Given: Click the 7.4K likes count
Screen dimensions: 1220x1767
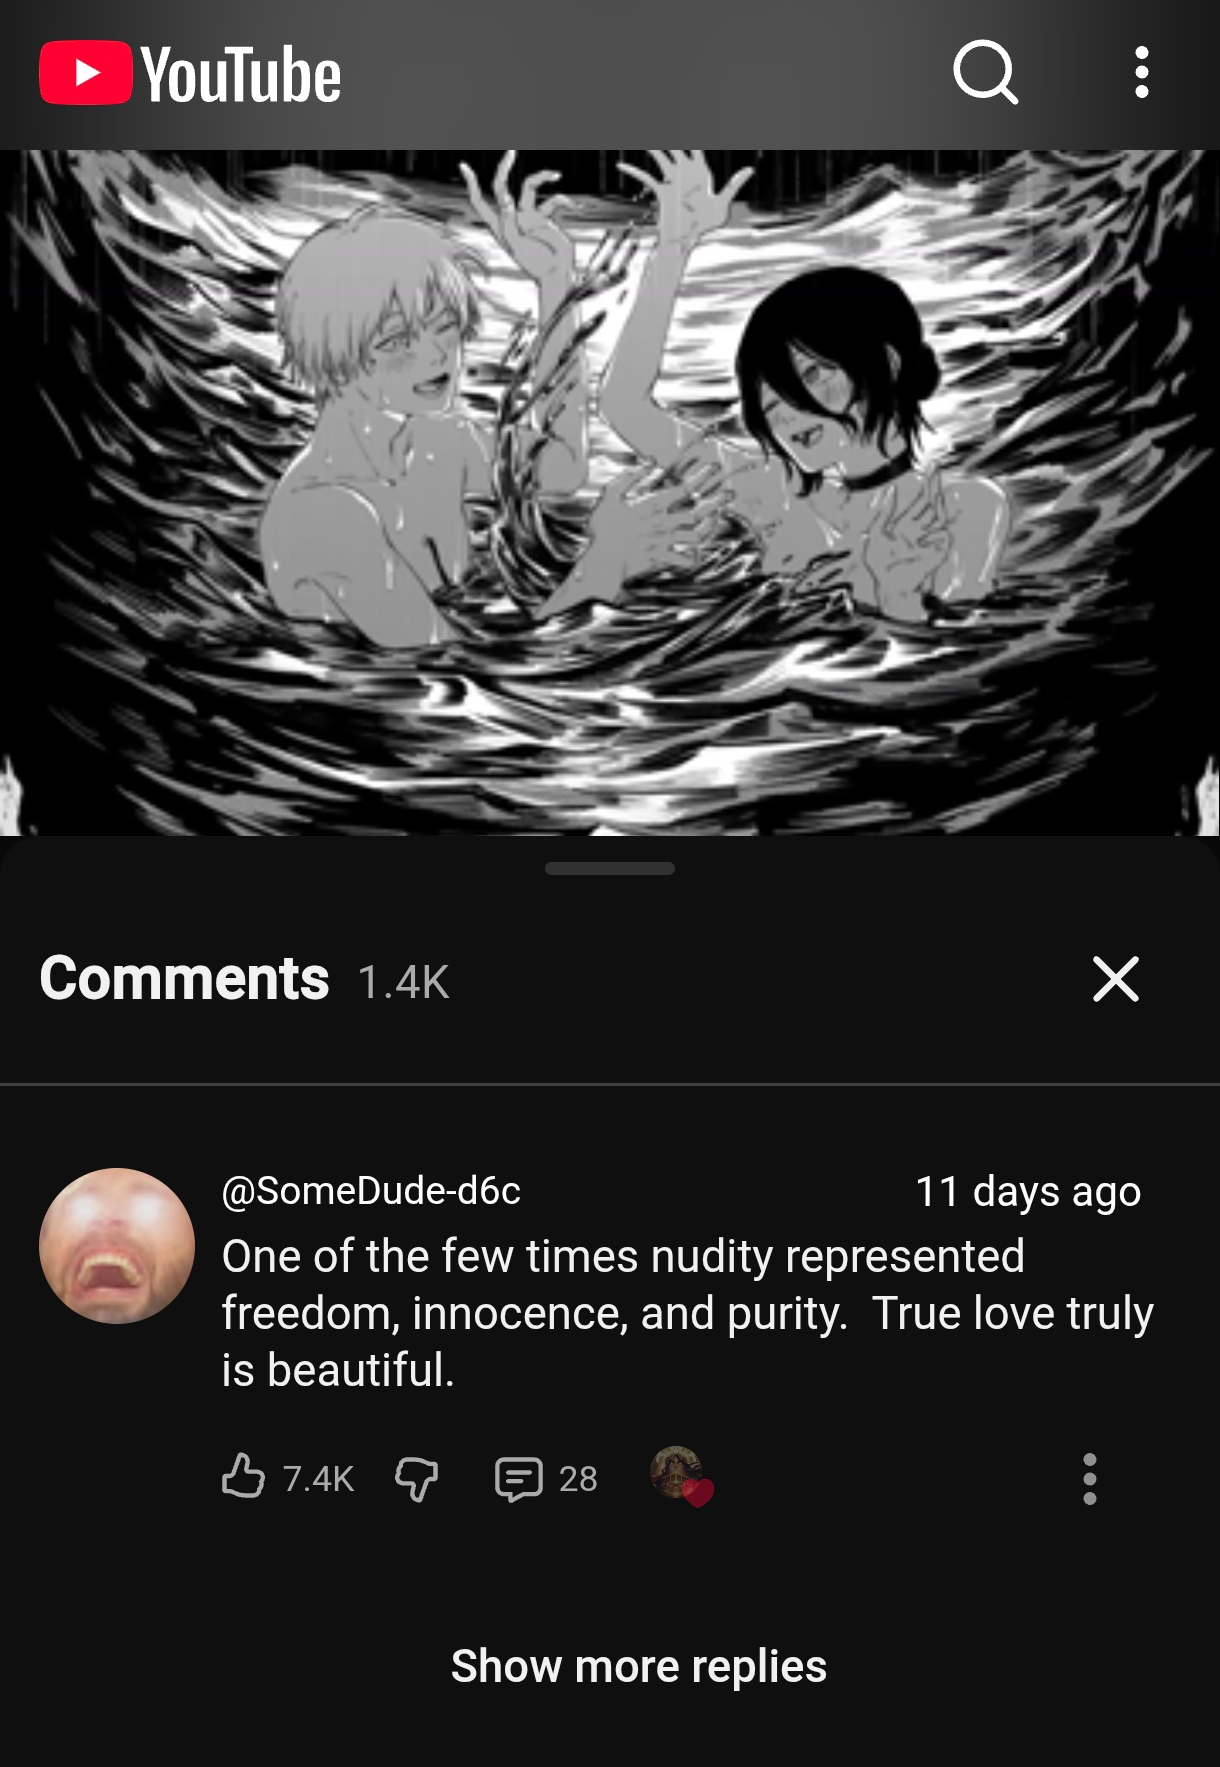Looking at the screenshot, I should pos(318,1478).
